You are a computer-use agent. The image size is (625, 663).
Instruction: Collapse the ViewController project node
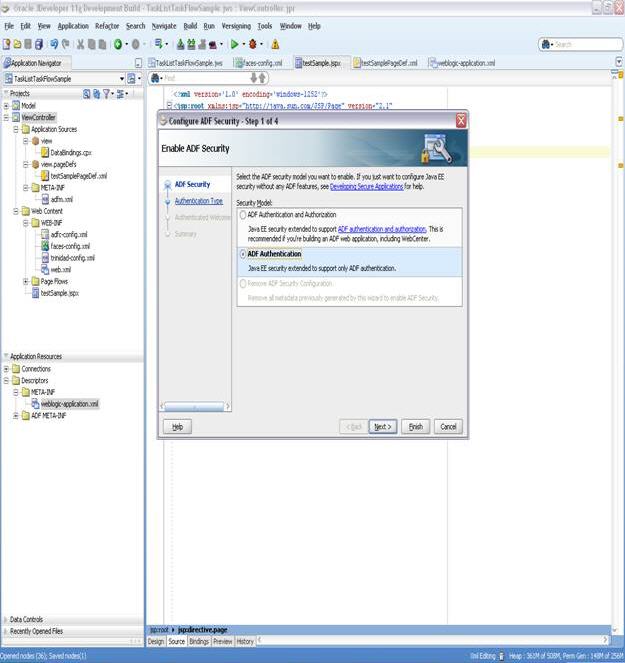tap(6, 118)
